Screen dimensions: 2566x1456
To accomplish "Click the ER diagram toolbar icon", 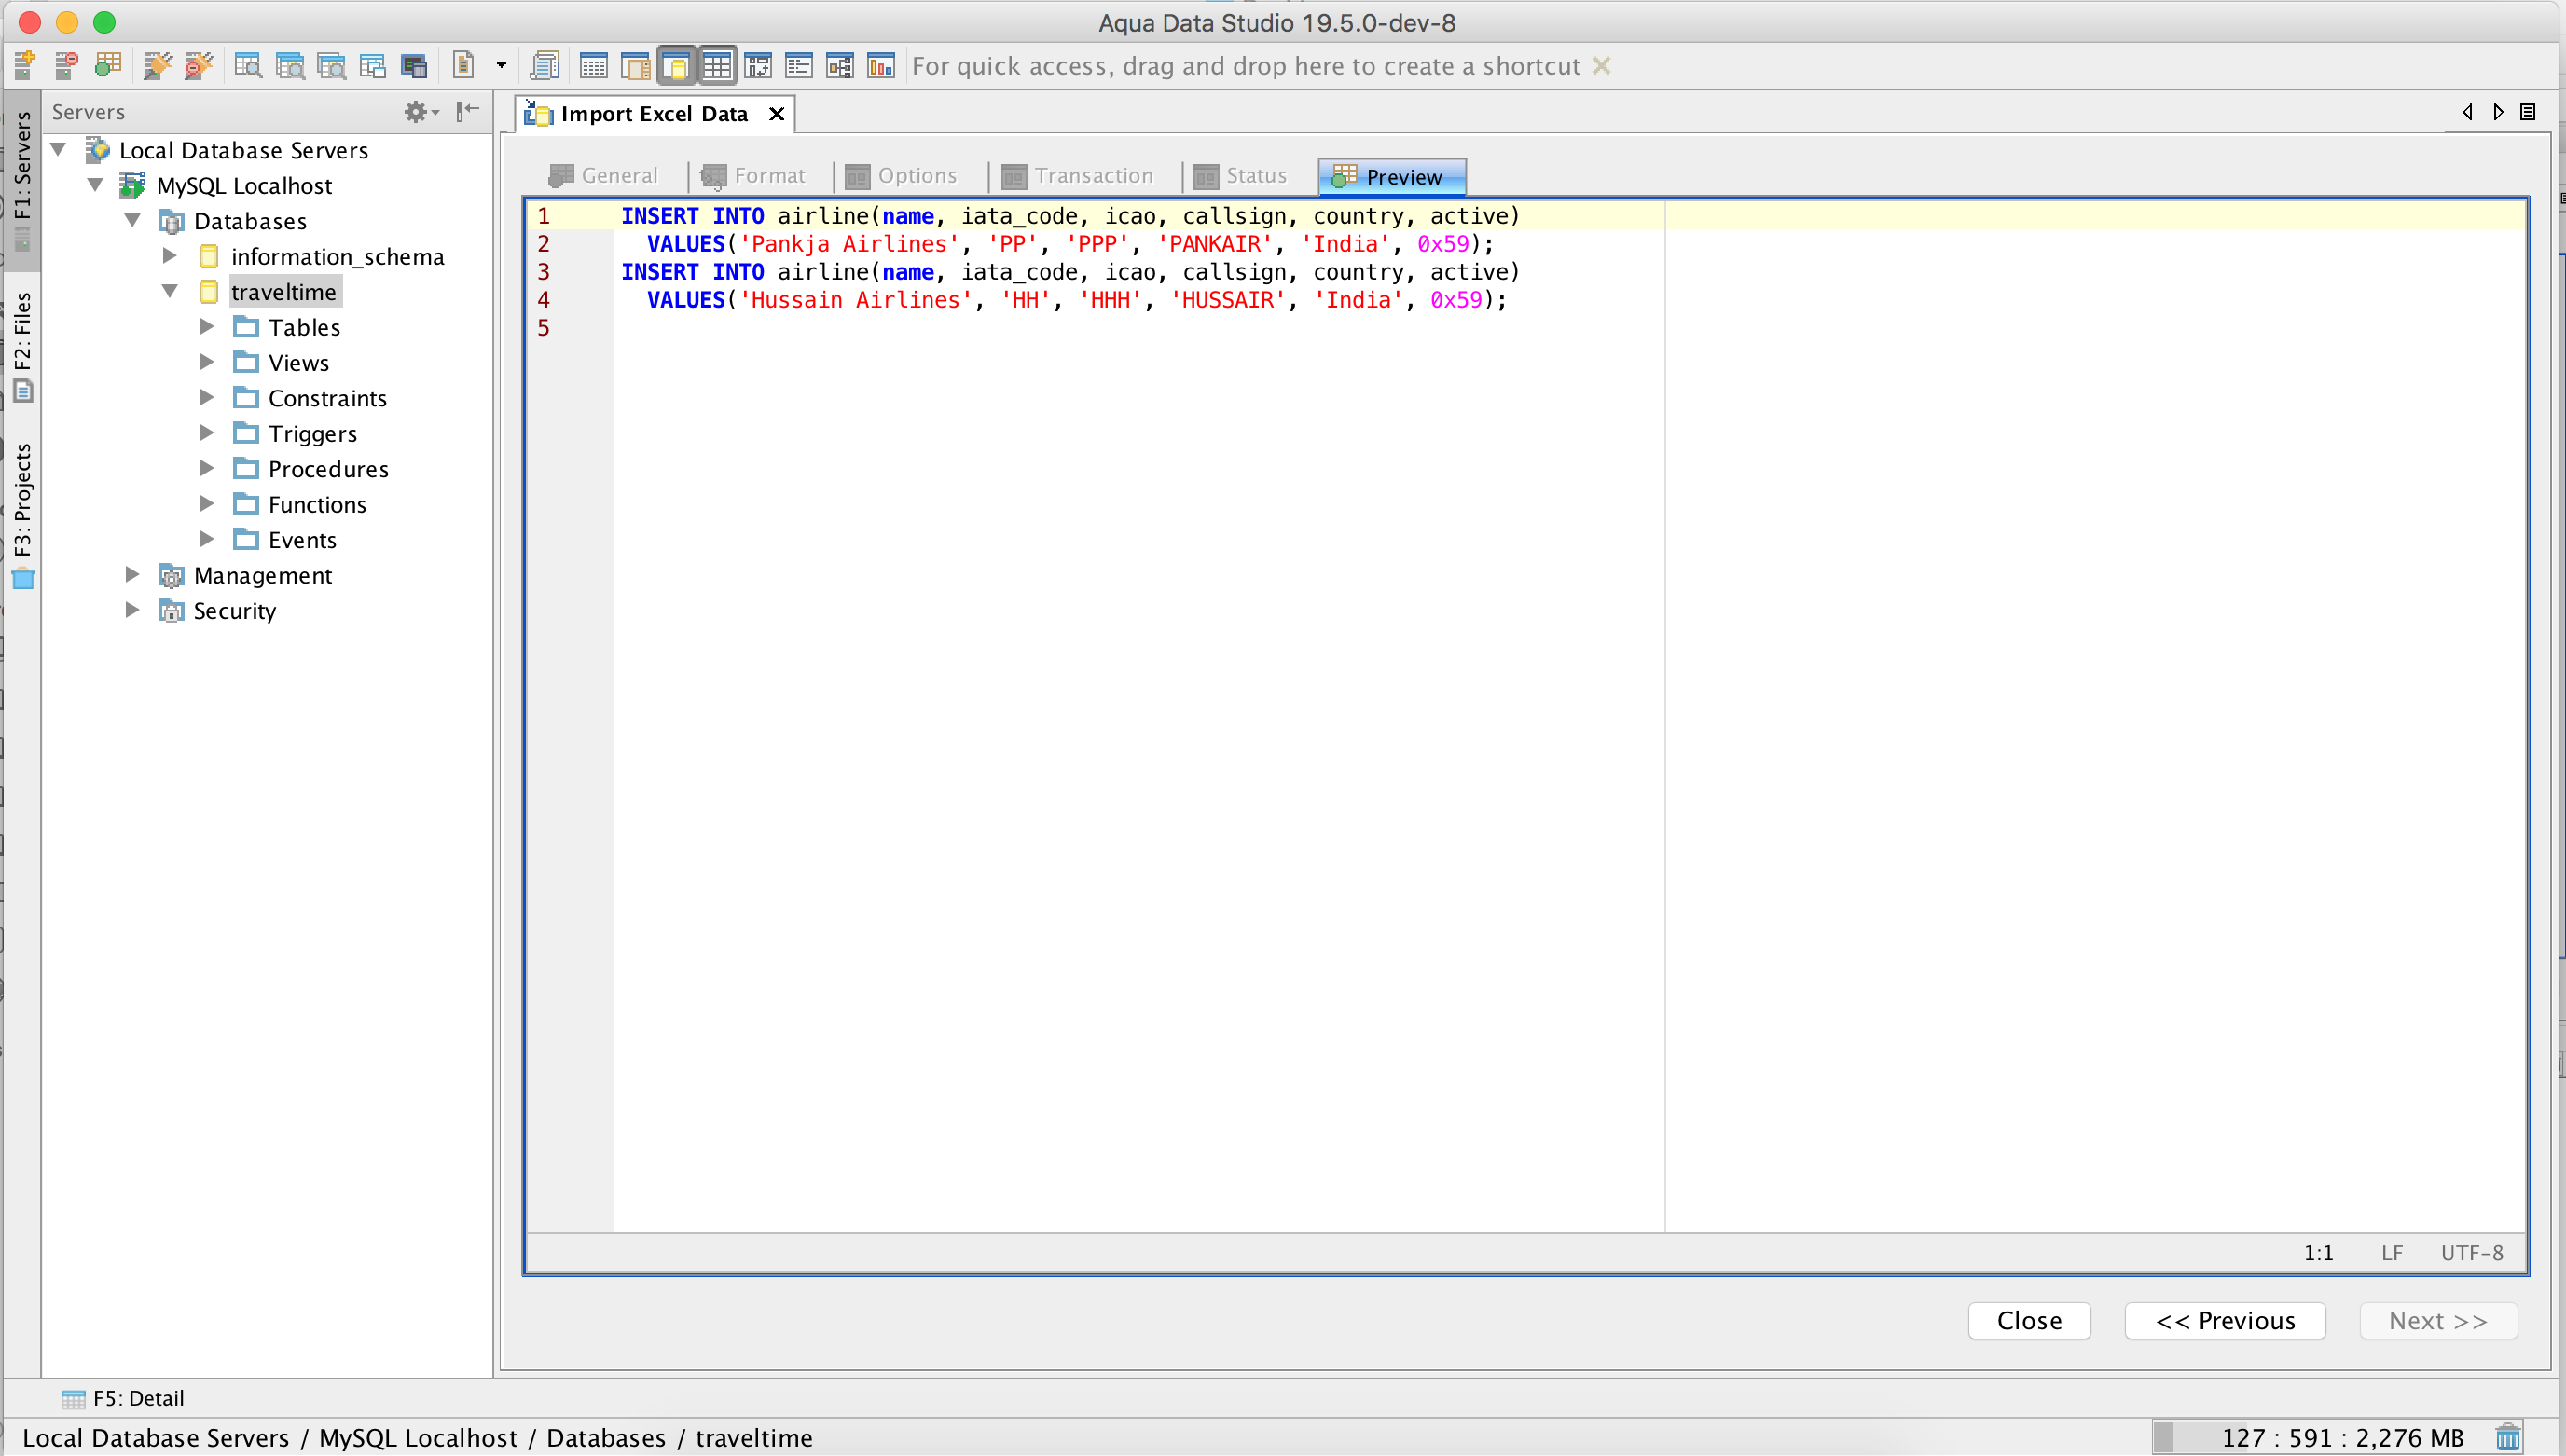I will coord(840,66).
